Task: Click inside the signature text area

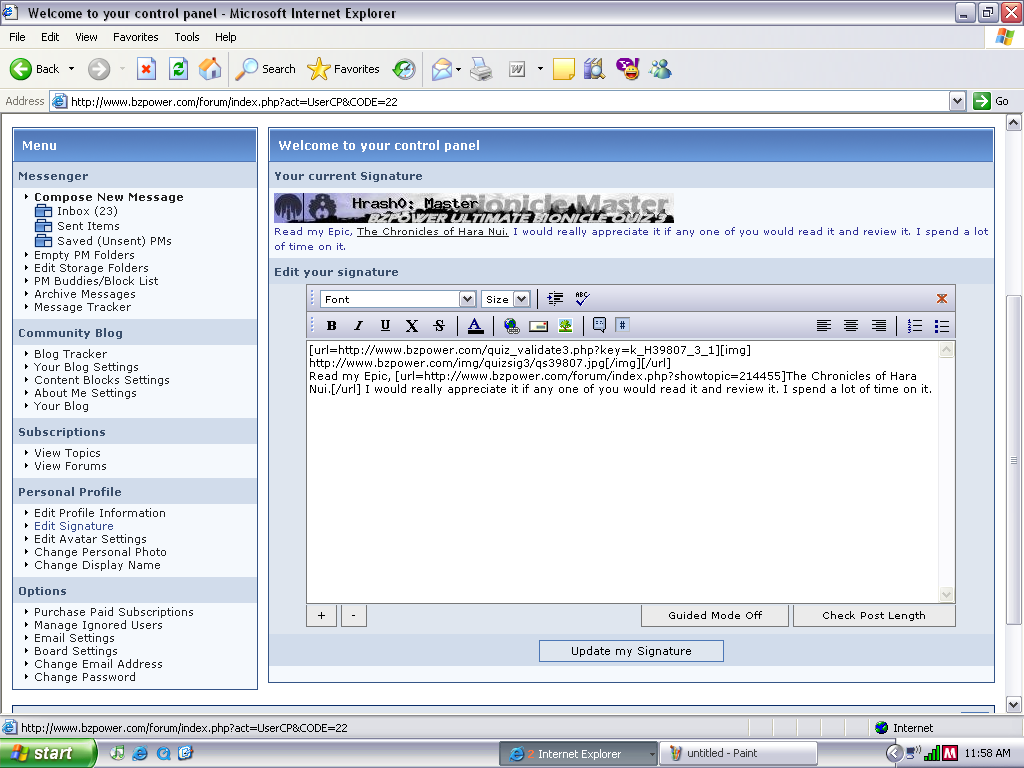Action: [622, 472]
